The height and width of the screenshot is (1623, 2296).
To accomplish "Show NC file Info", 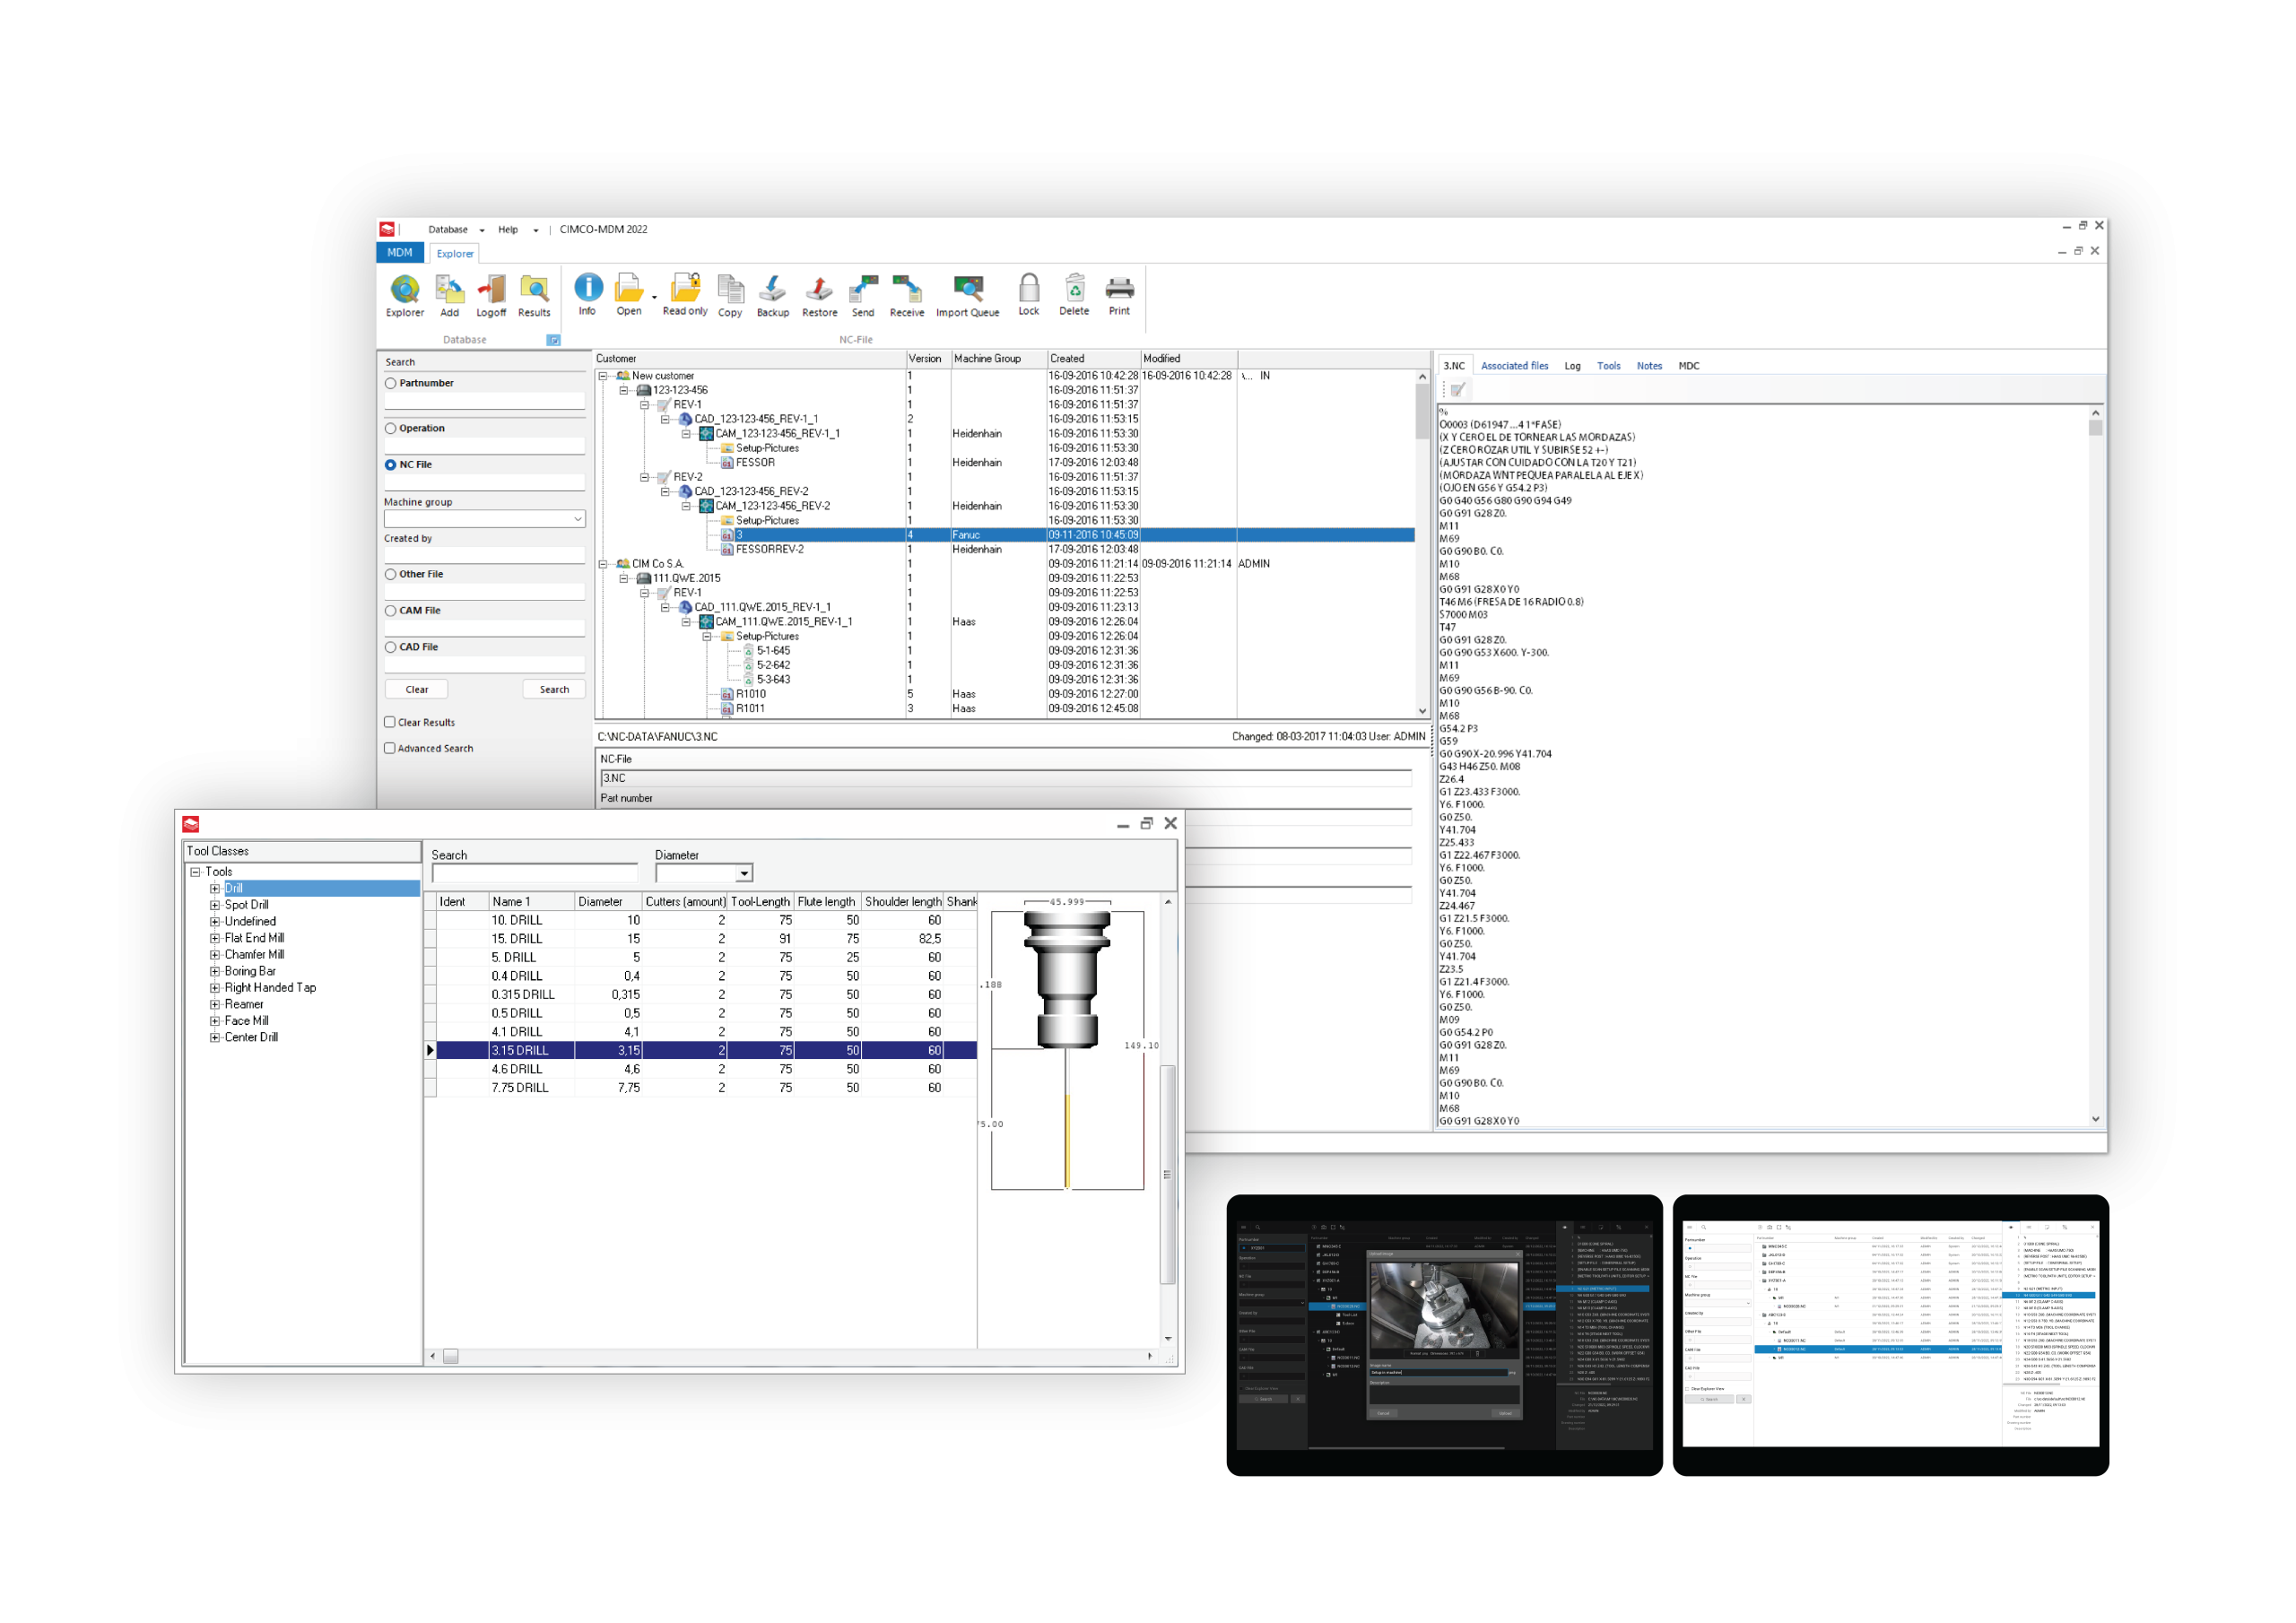I will 588,295.
